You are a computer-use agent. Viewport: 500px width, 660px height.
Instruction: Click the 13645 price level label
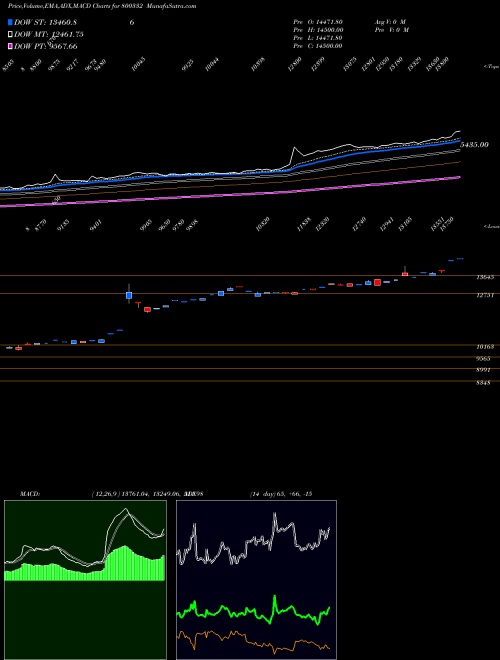click(485, 277)
